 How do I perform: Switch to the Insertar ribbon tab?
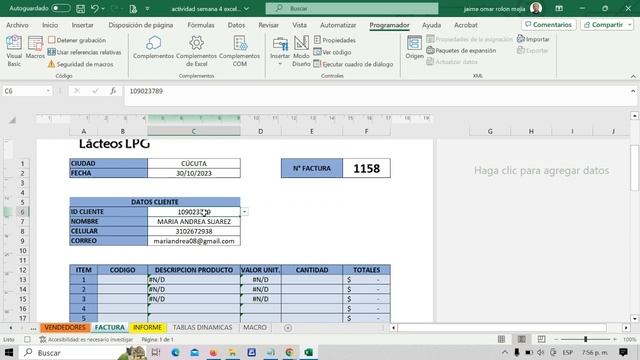pyautogui.click(x=82, y=25)
